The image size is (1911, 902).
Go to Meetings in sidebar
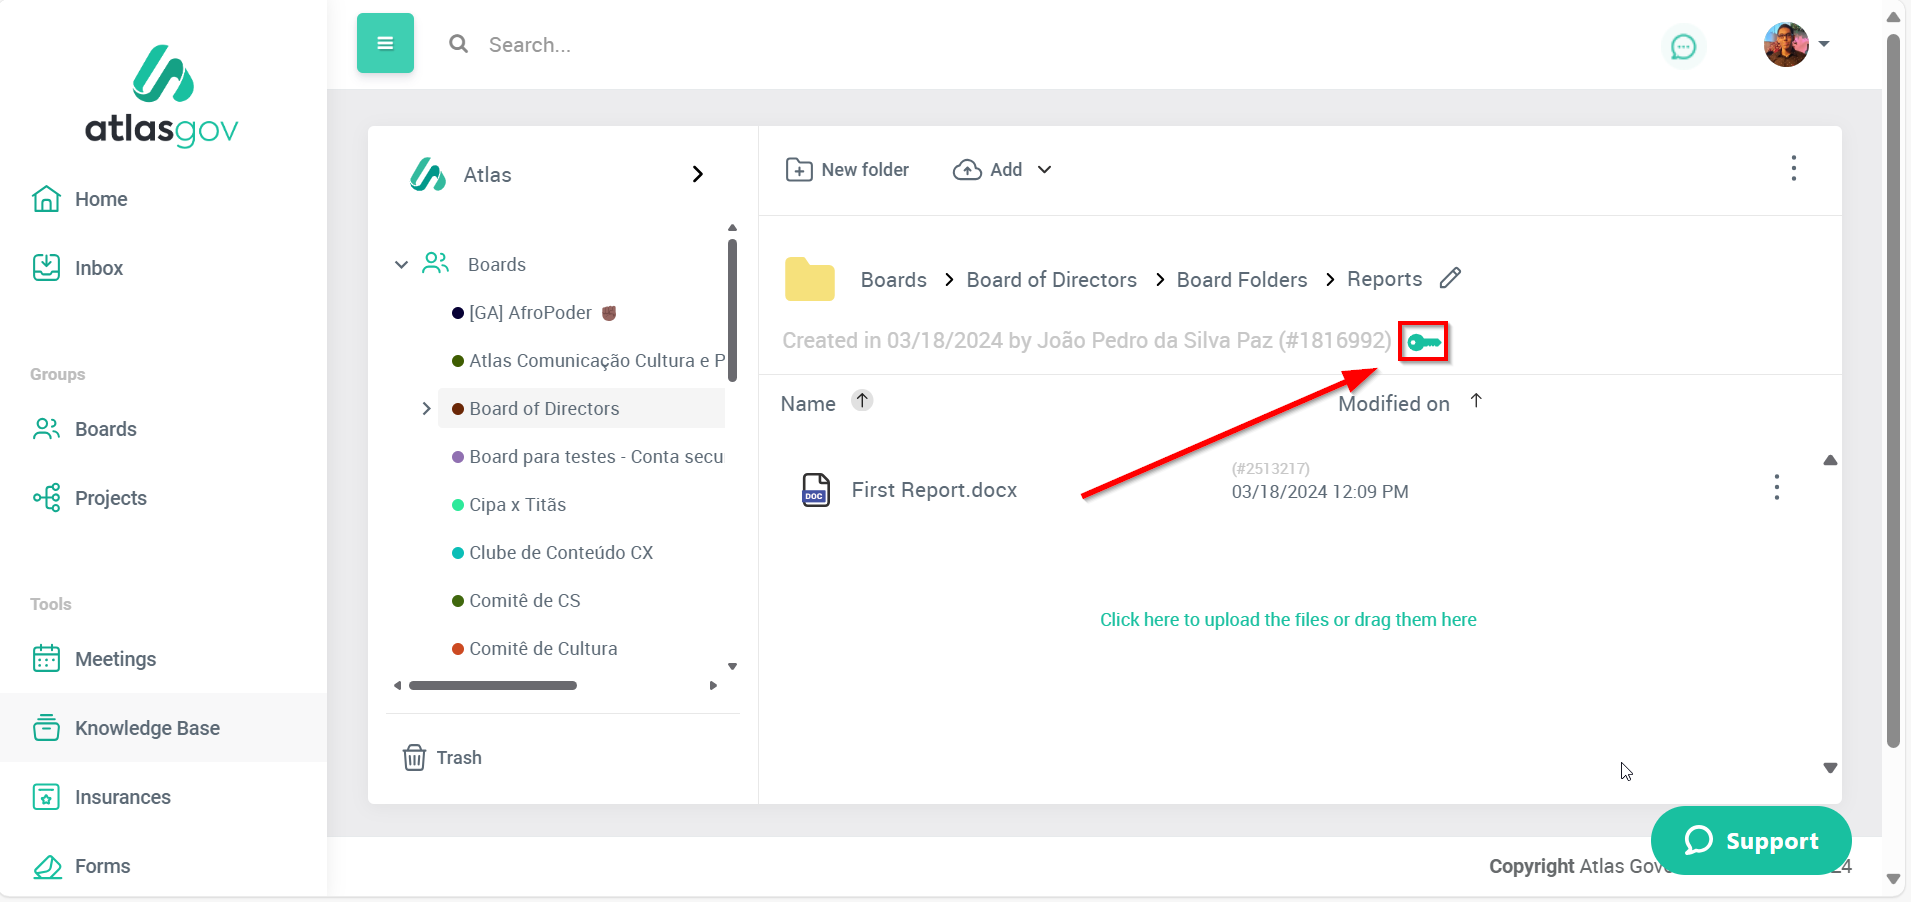(115, 659)
